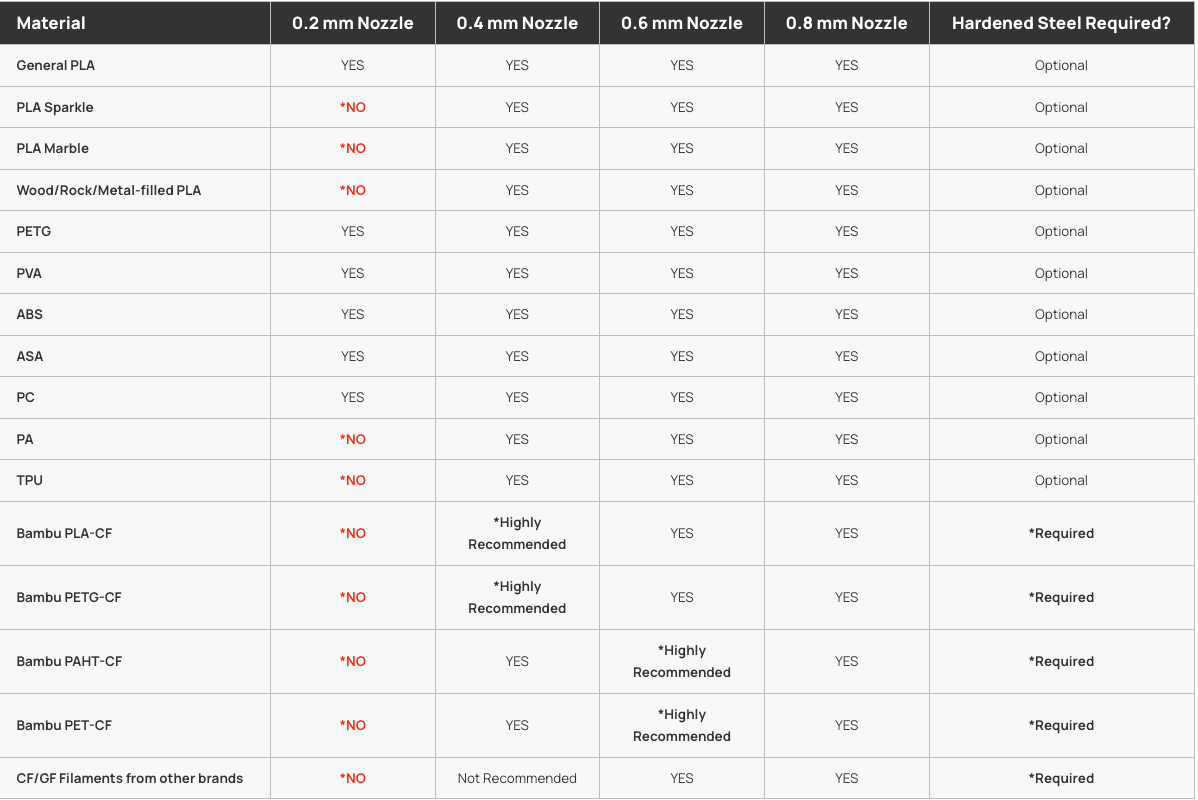Click the Material column header
Screen dimensions: 1198x800
(x=51, y=23)
